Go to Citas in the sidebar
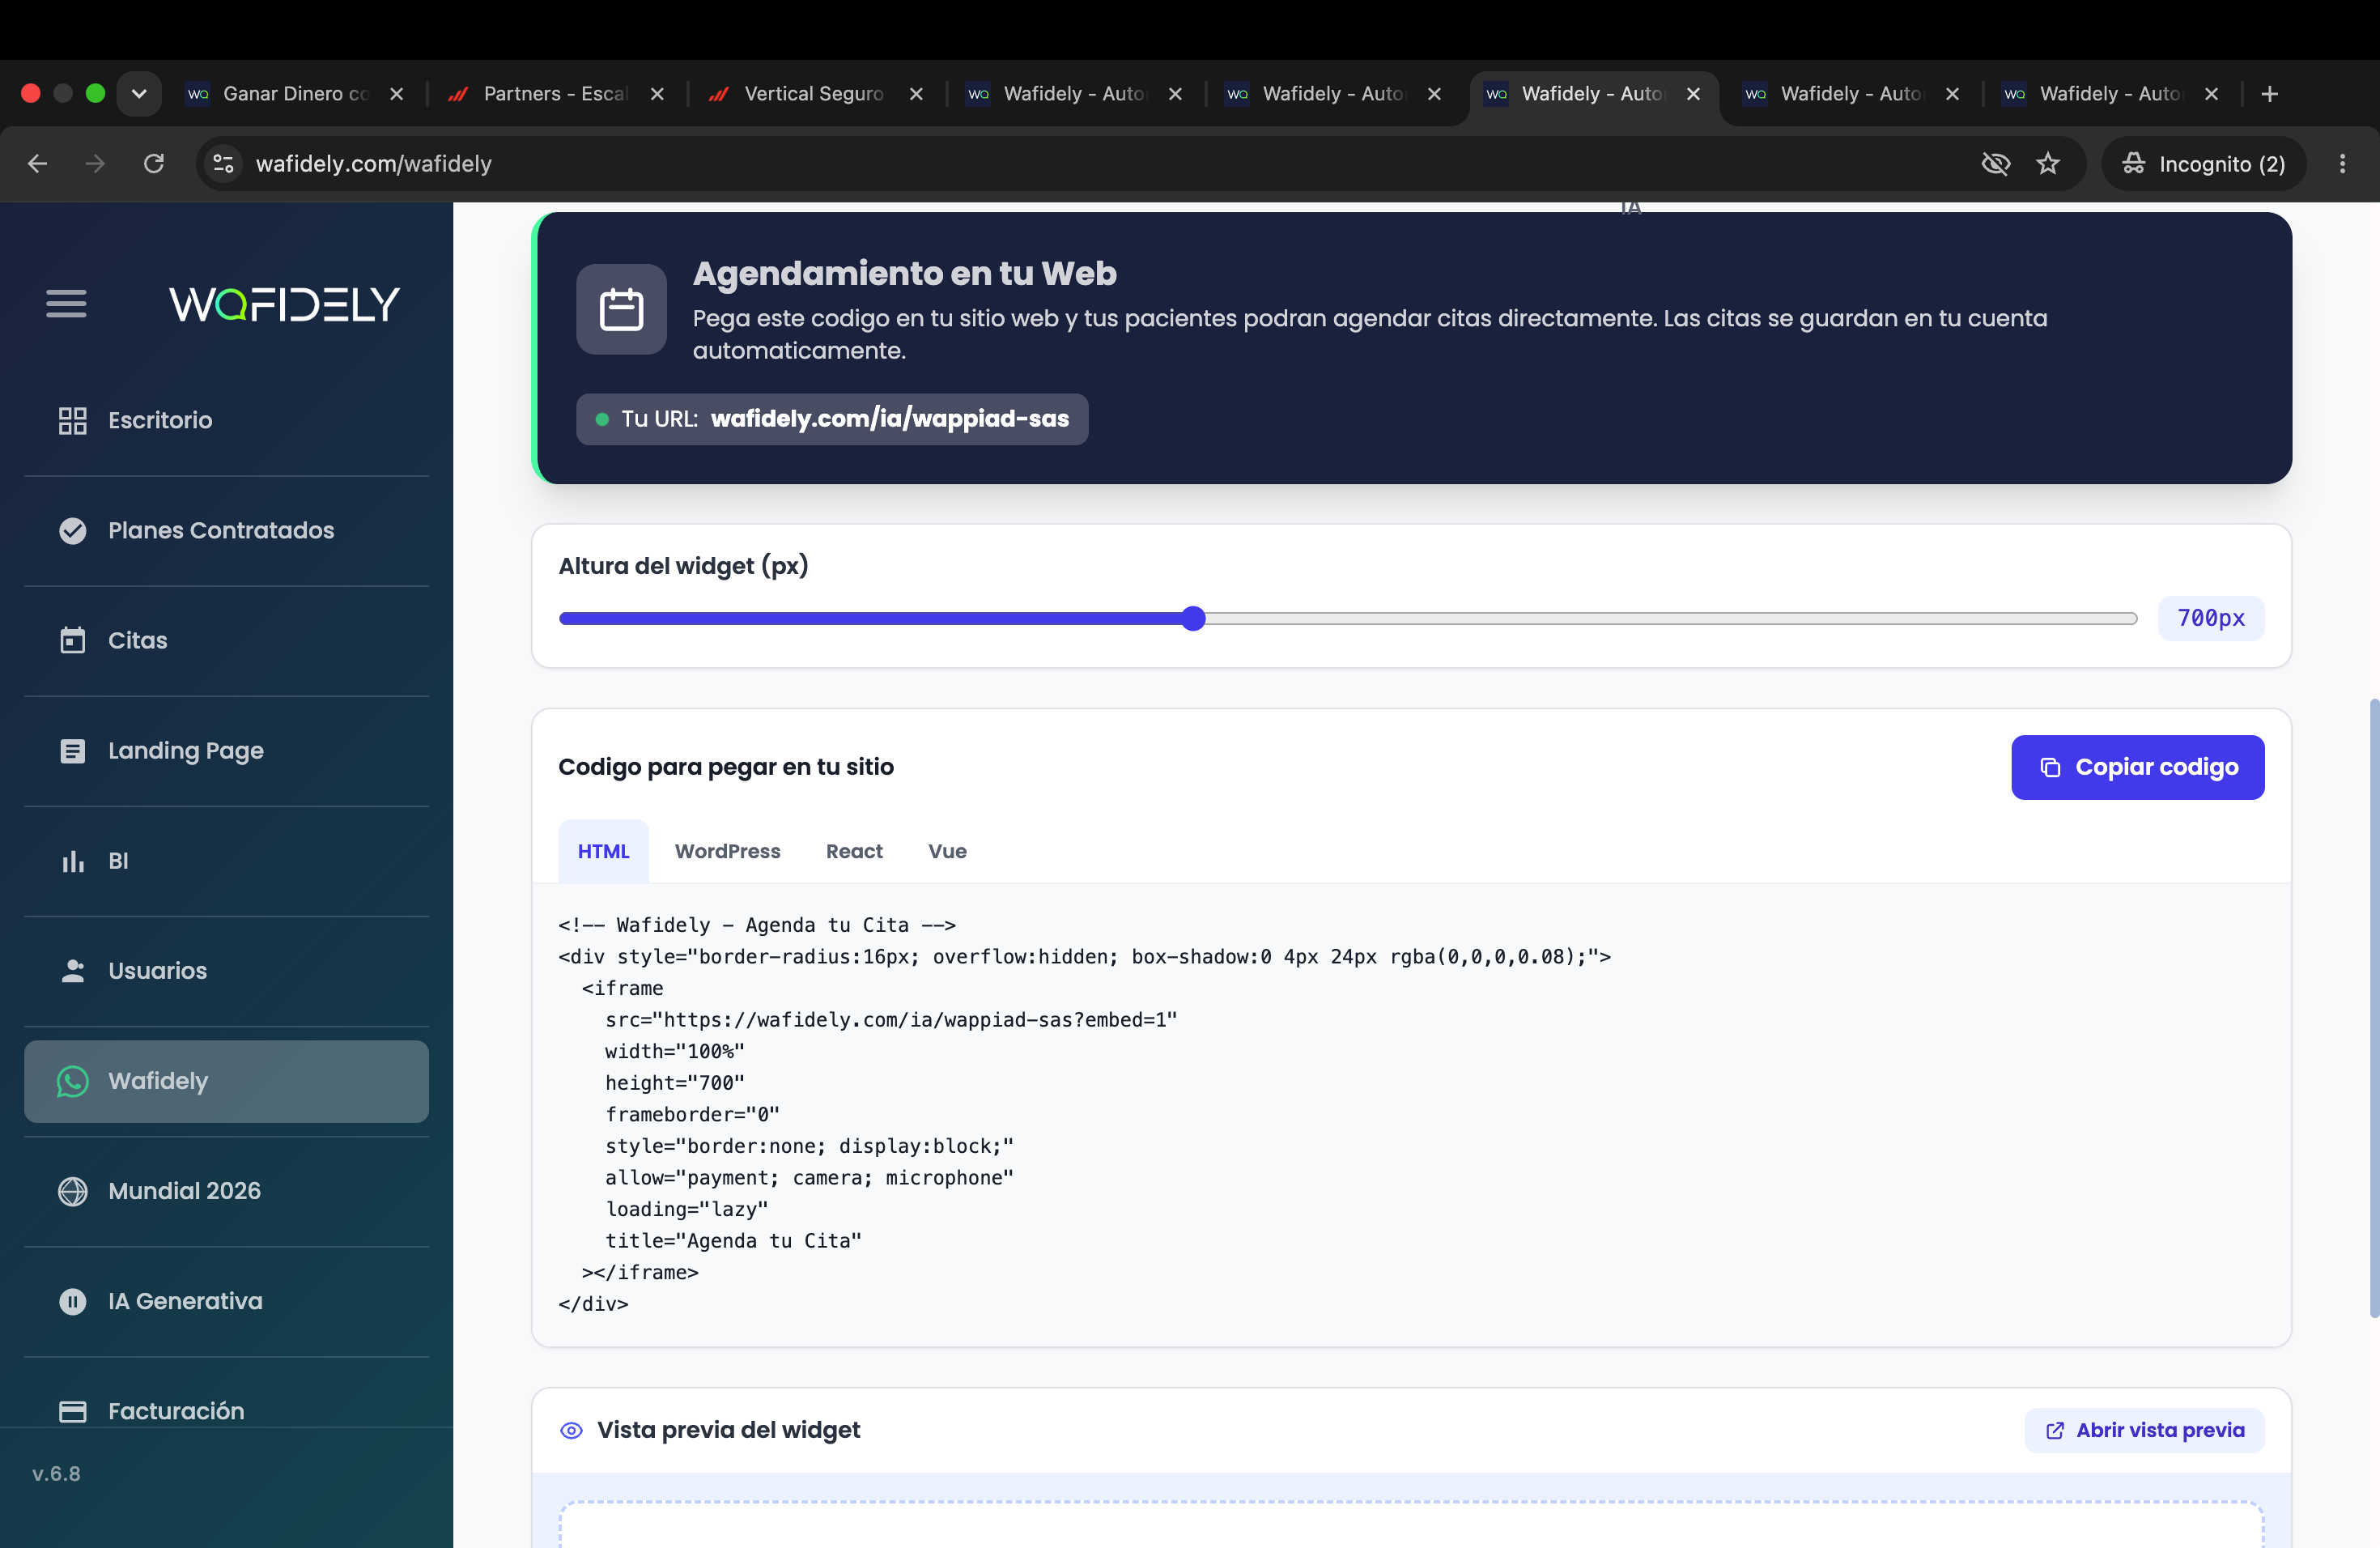The height and width of the screenshot is (1548, 2380). click(x=226, y=640)
